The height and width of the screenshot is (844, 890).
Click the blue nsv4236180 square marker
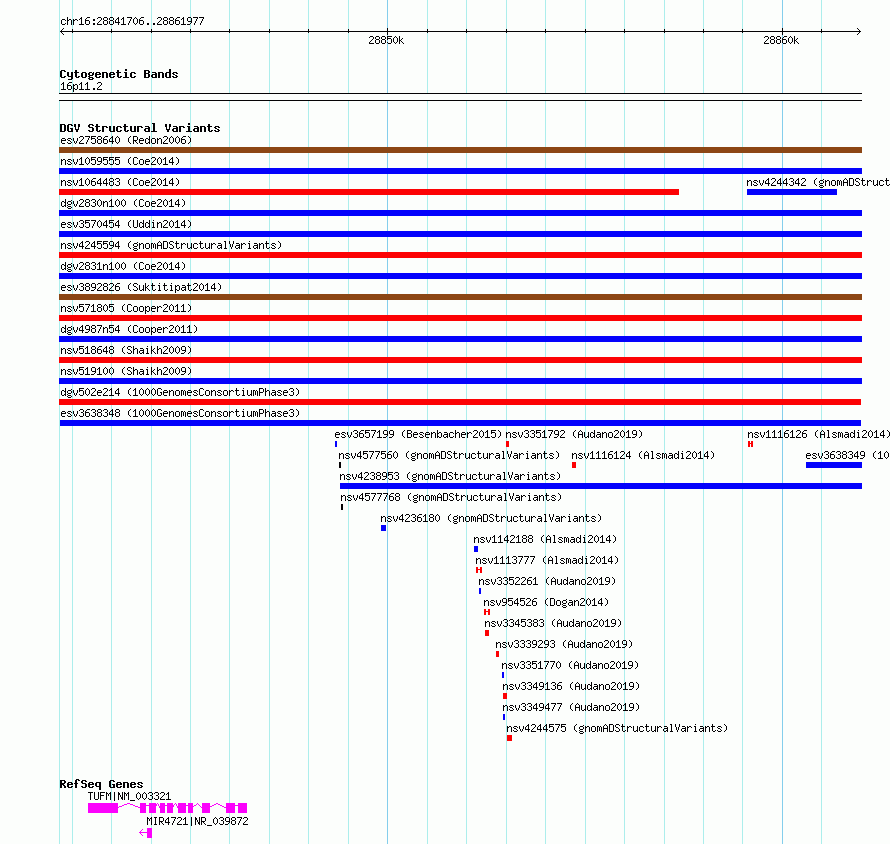pyautogui.click(x=384, y=528)
